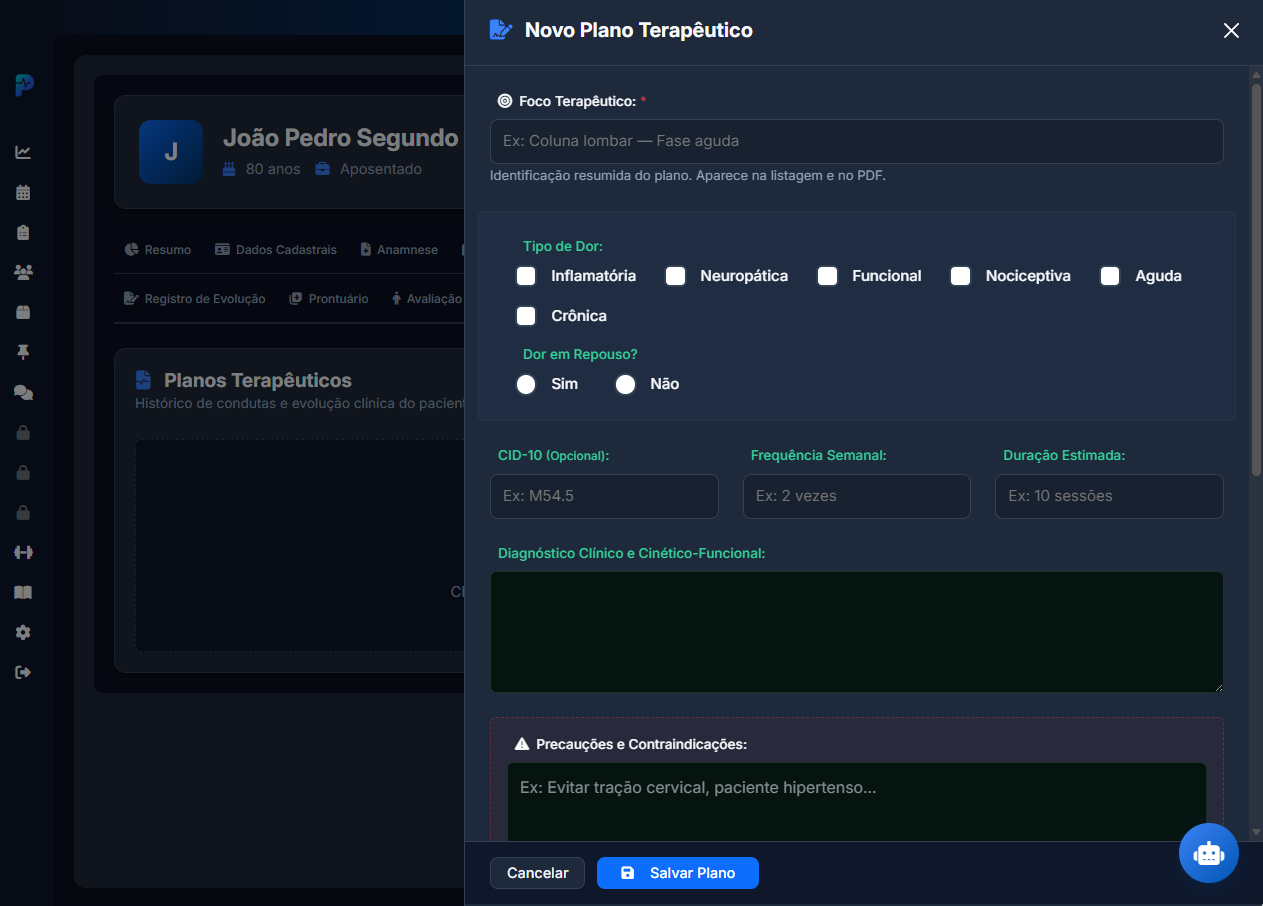This screenshot has height=906, width=1263.
Task: Click the Duração Estimada input field
Action: pos(1109,496)
